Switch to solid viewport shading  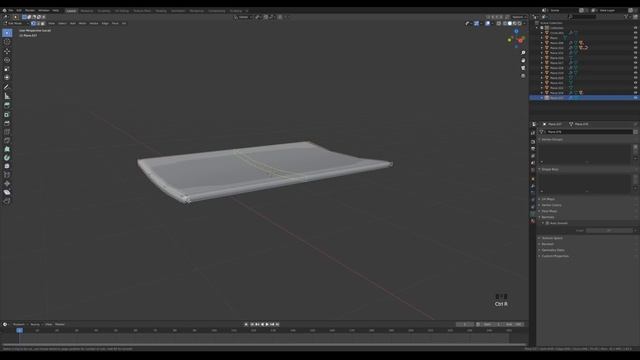click(510, 23)
